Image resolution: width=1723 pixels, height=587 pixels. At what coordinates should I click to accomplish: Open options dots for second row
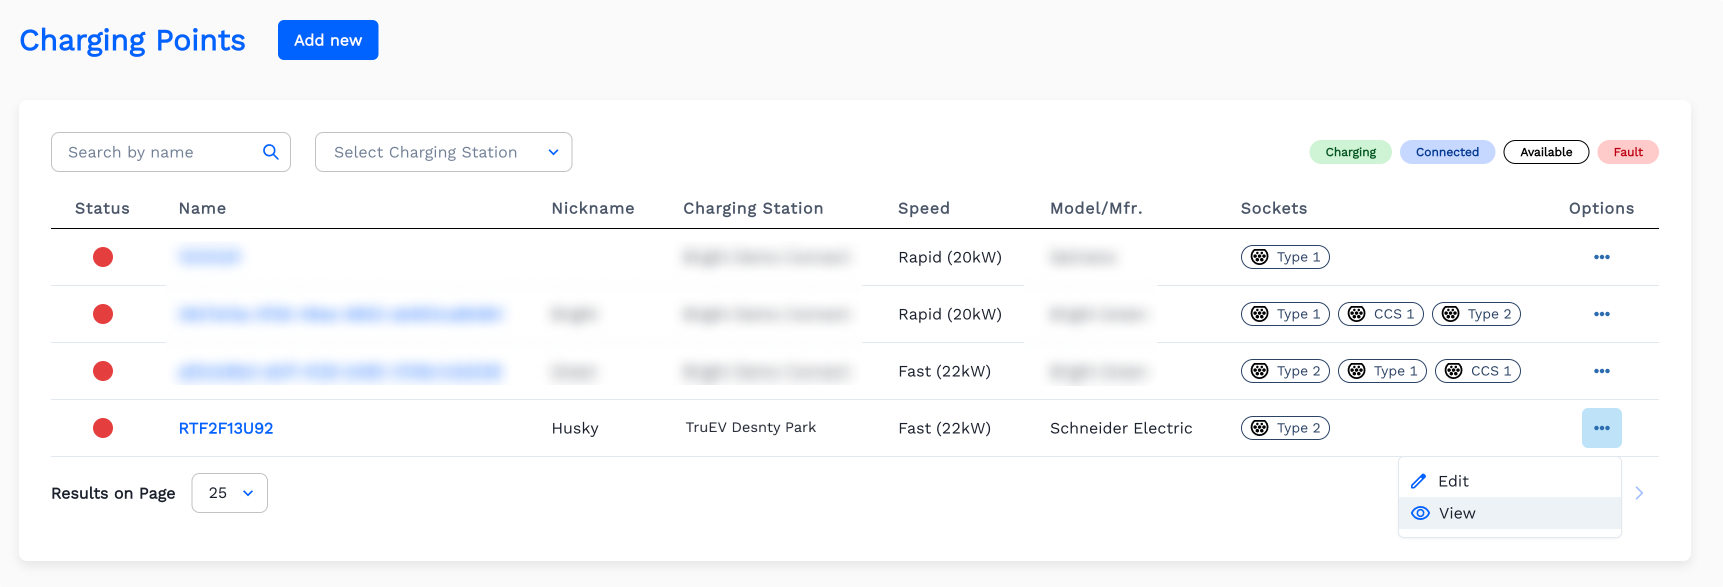tap(1601, 314)
